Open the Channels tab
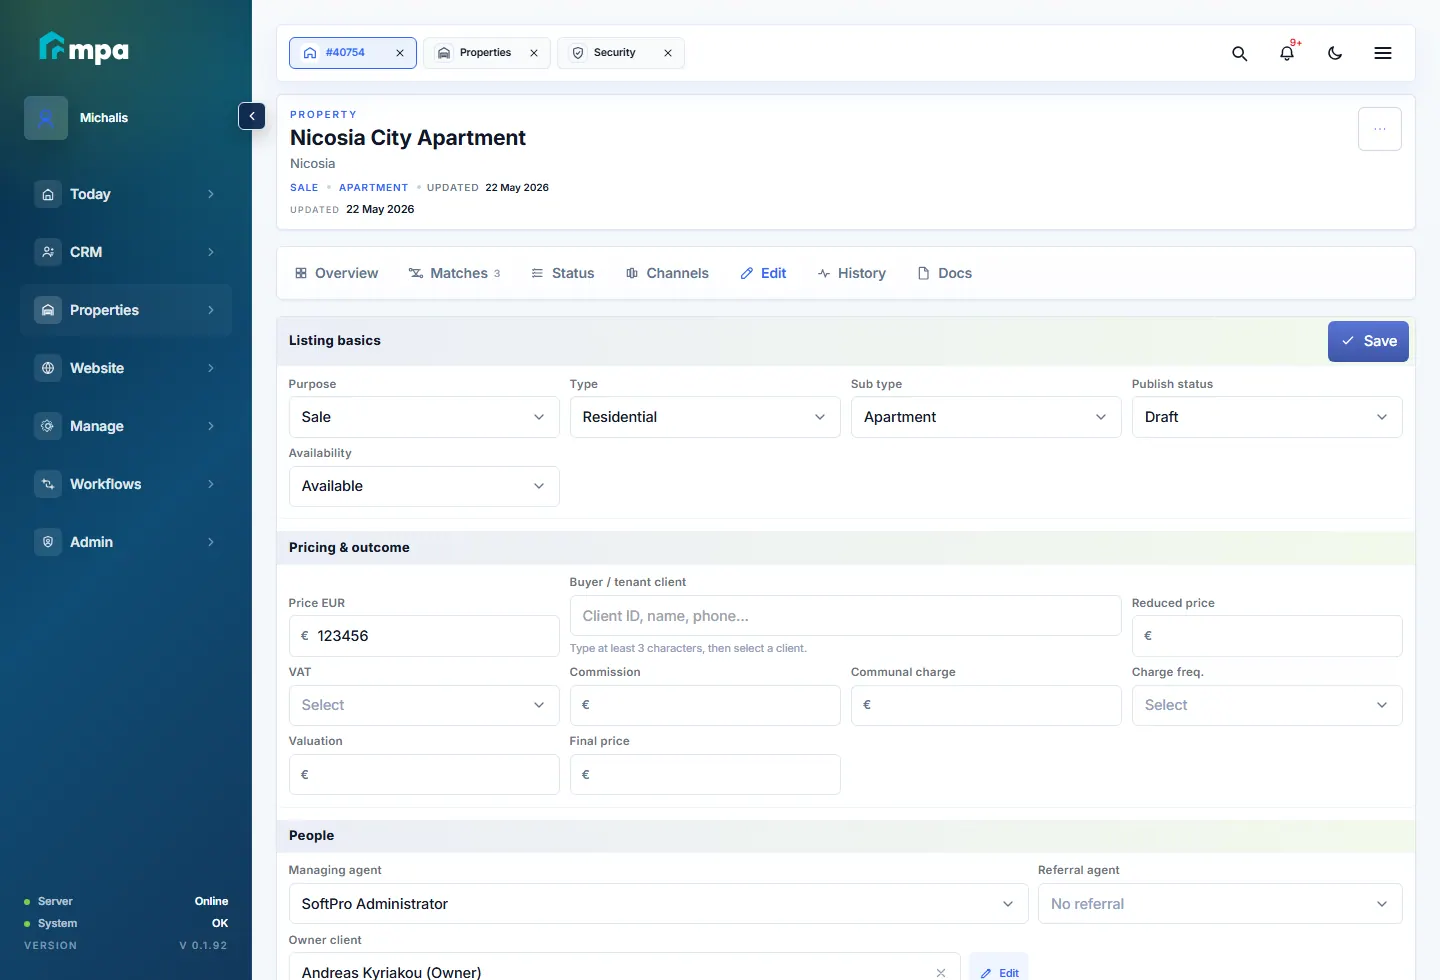 (x=667, y=273)
